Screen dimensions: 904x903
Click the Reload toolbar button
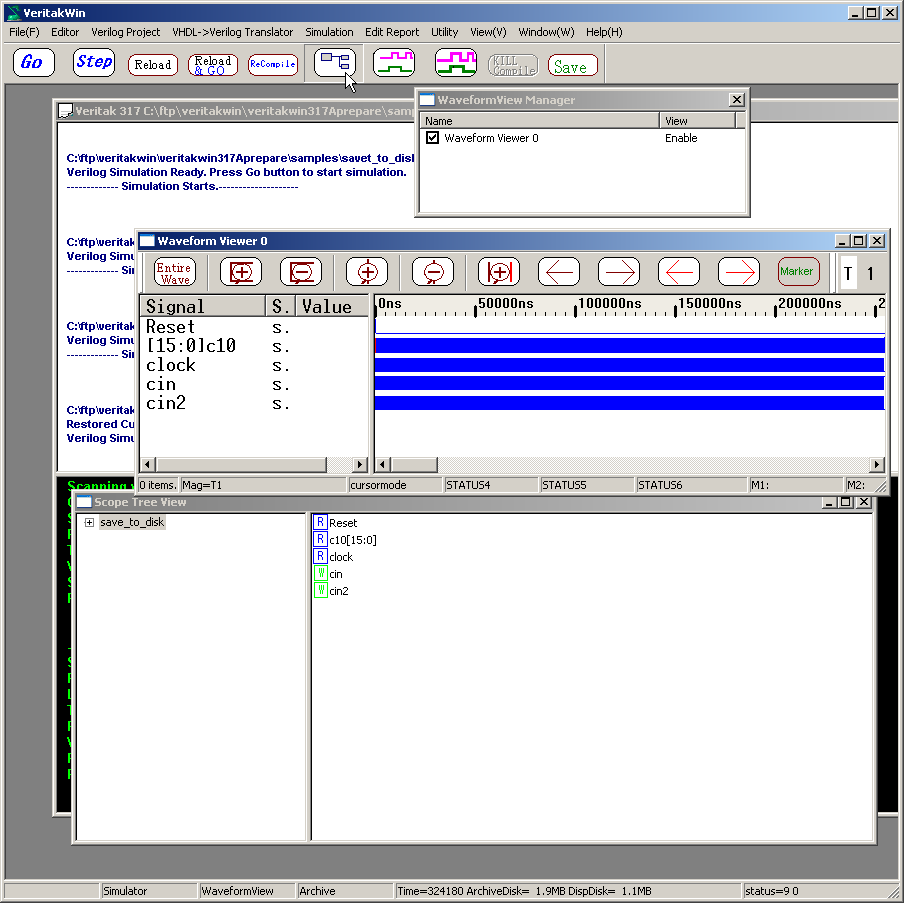coord(153,65)
